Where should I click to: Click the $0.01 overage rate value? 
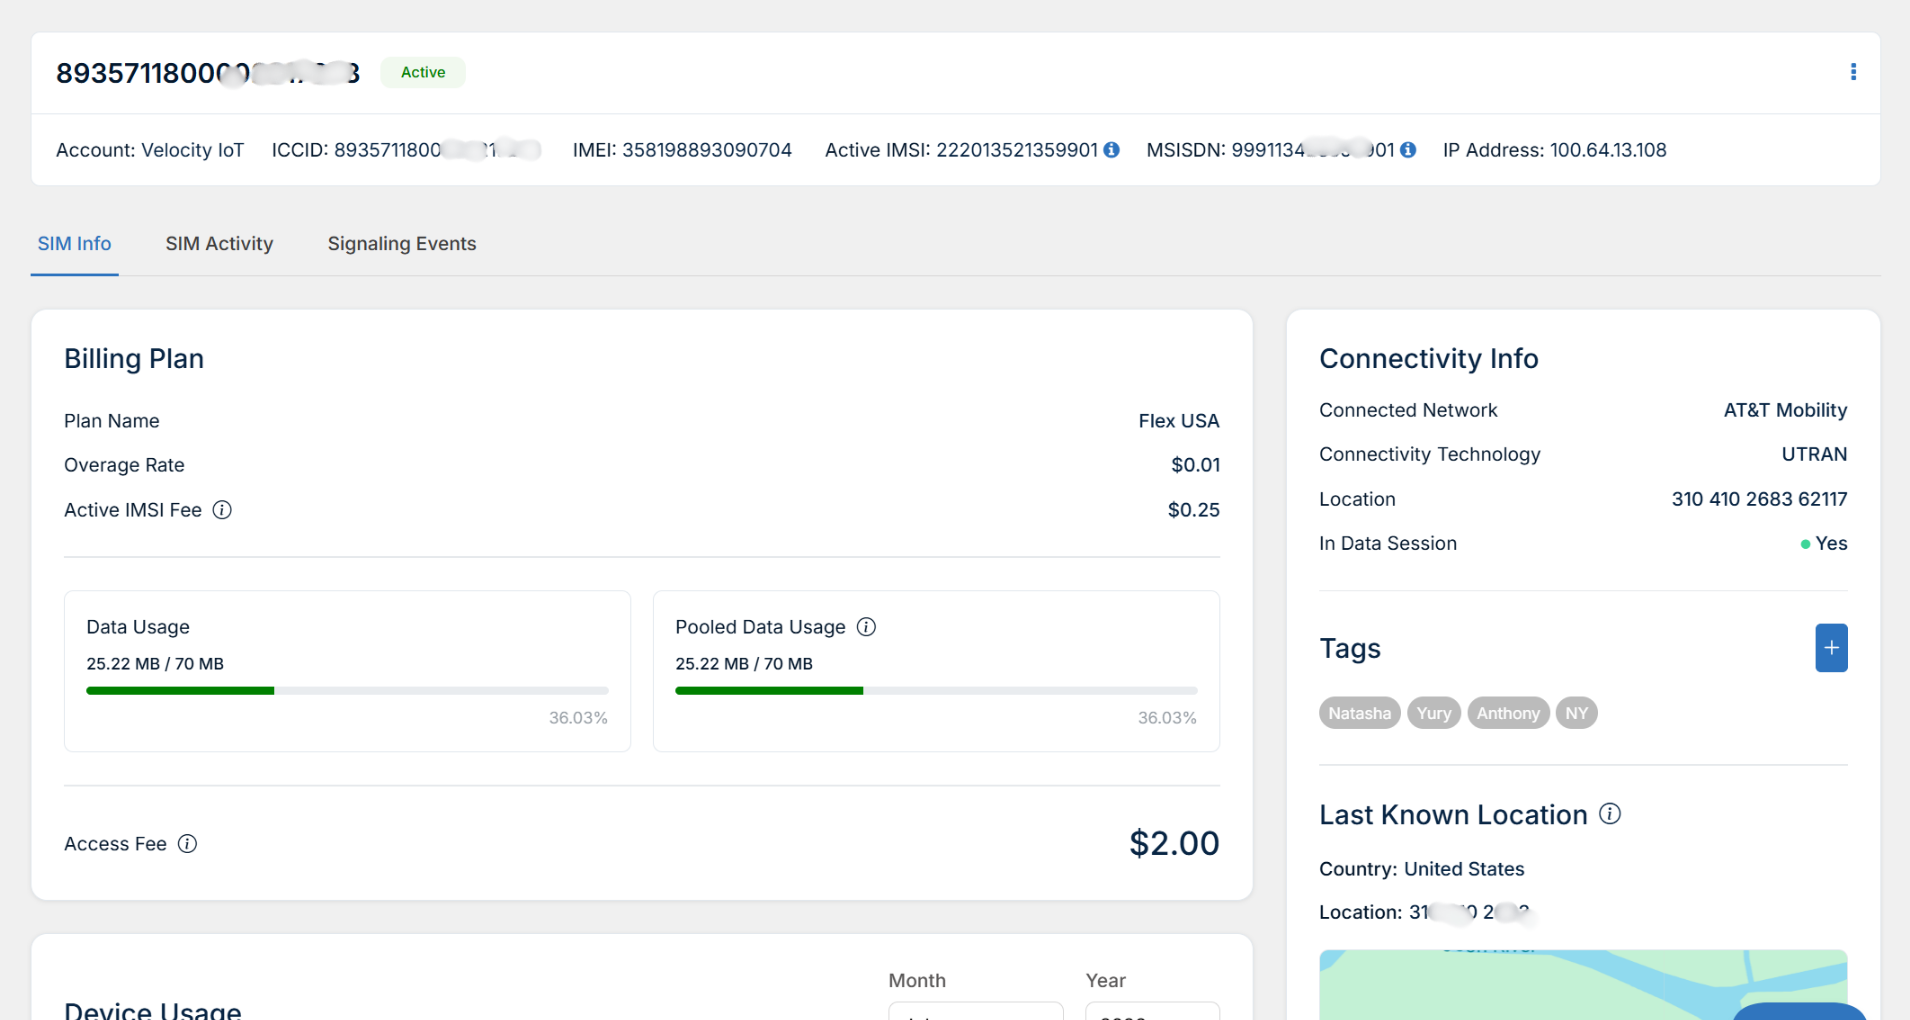[1195, 465]
